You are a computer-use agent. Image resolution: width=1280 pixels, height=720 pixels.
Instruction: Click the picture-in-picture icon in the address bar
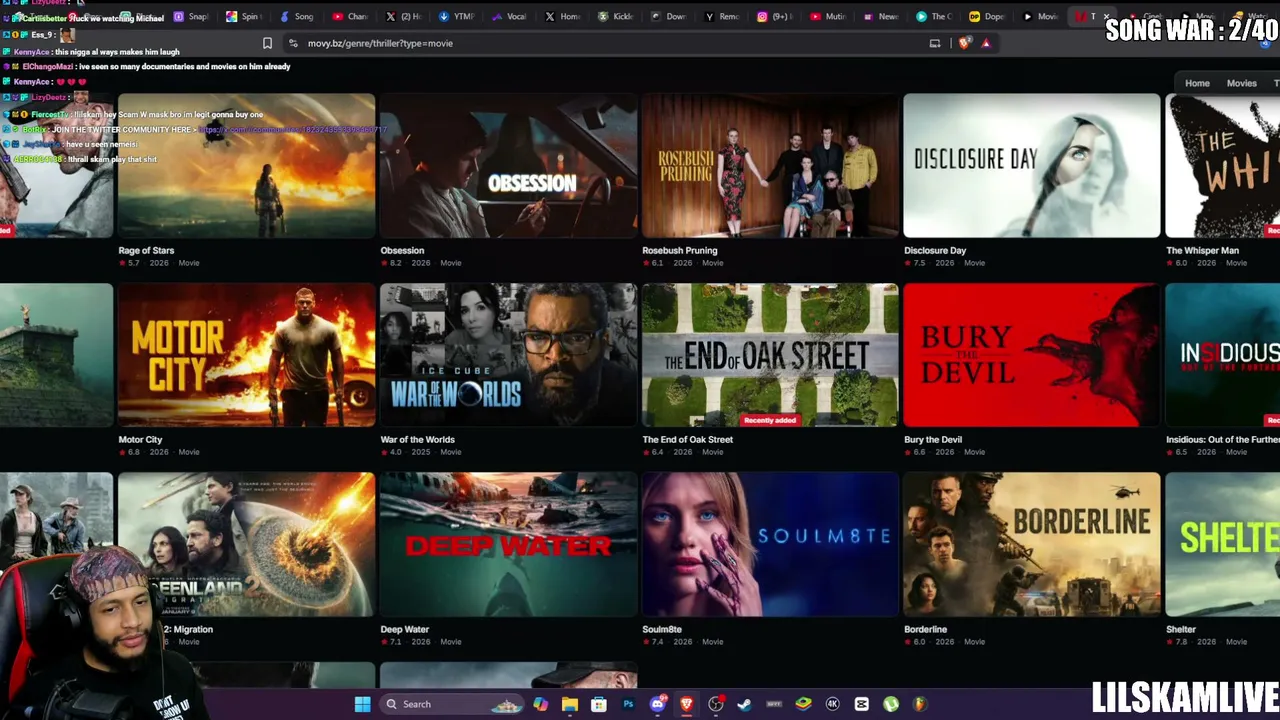(x=935, y=43)
